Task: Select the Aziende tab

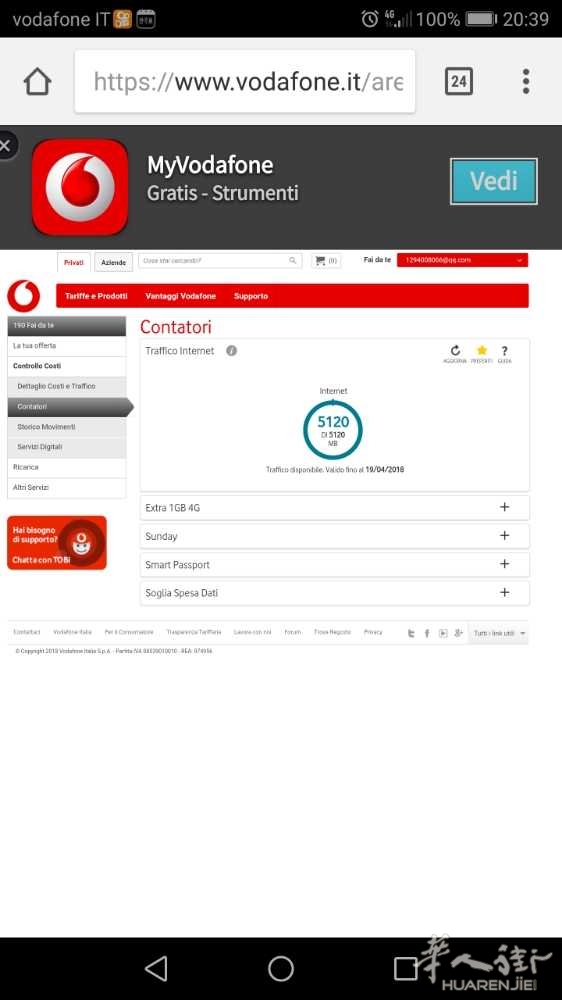Action: point(114,262)
